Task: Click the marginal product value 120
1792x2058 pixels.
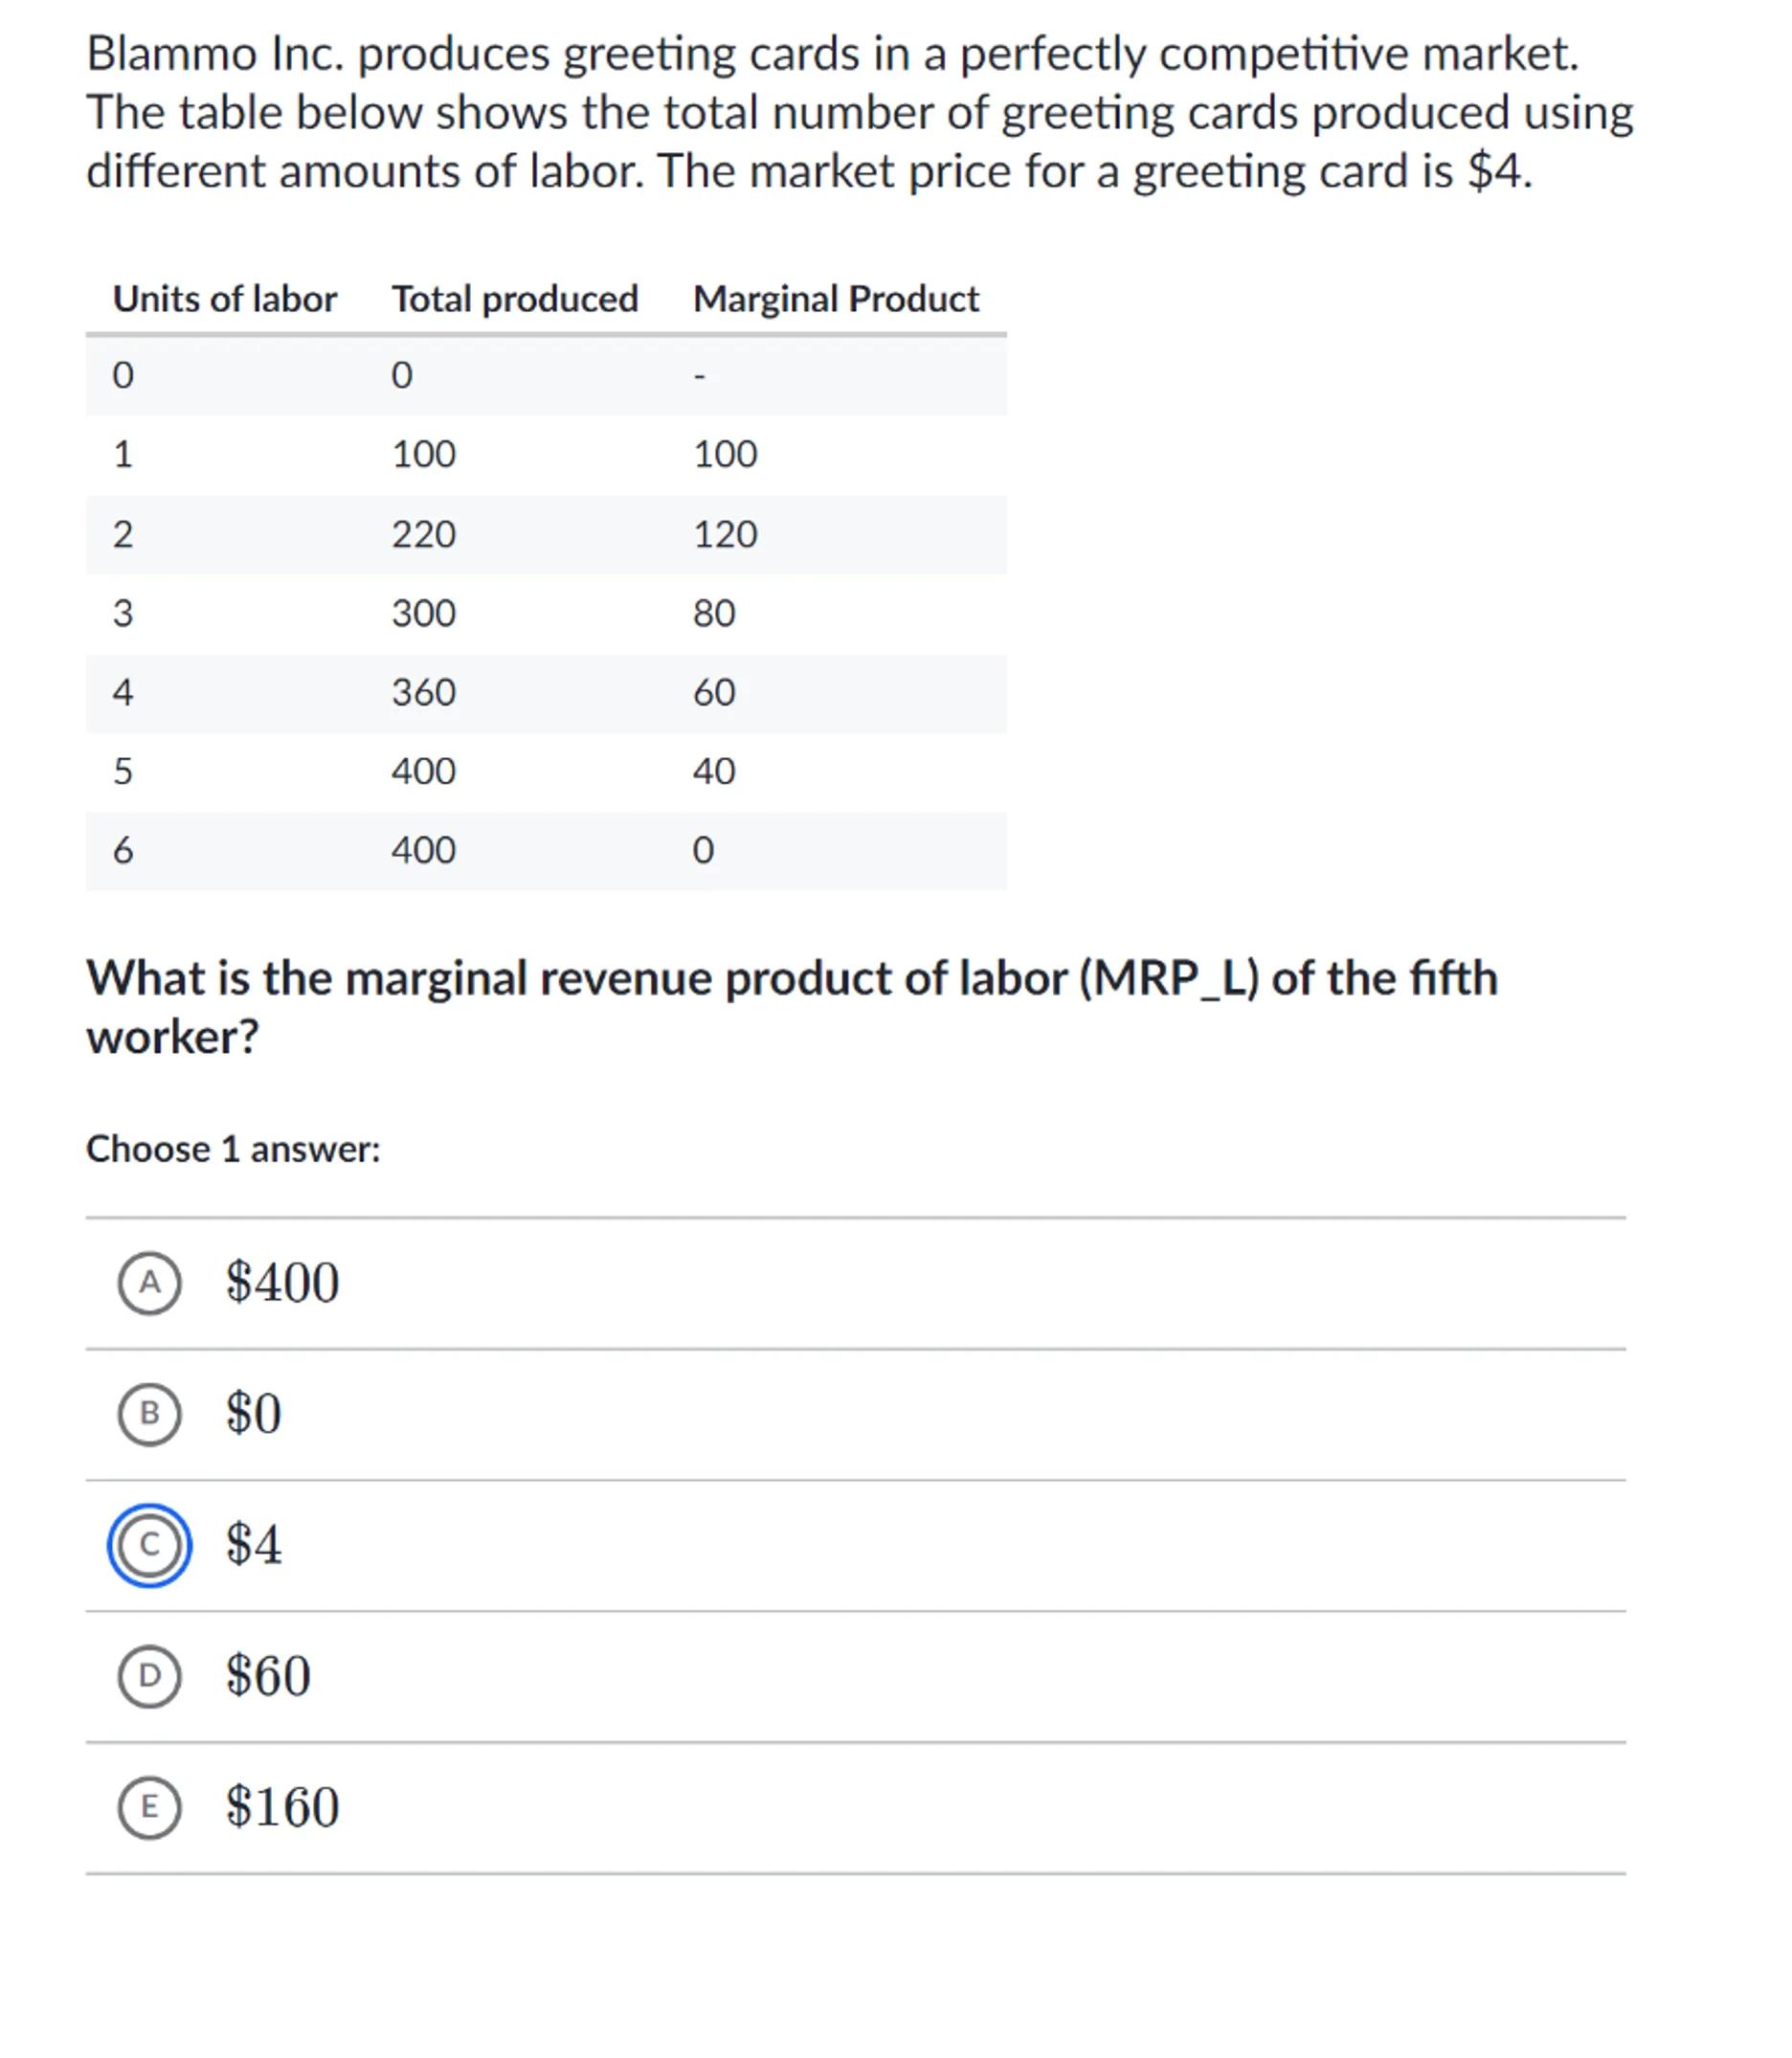Action: pyautogui.click(x=725, y=534)
